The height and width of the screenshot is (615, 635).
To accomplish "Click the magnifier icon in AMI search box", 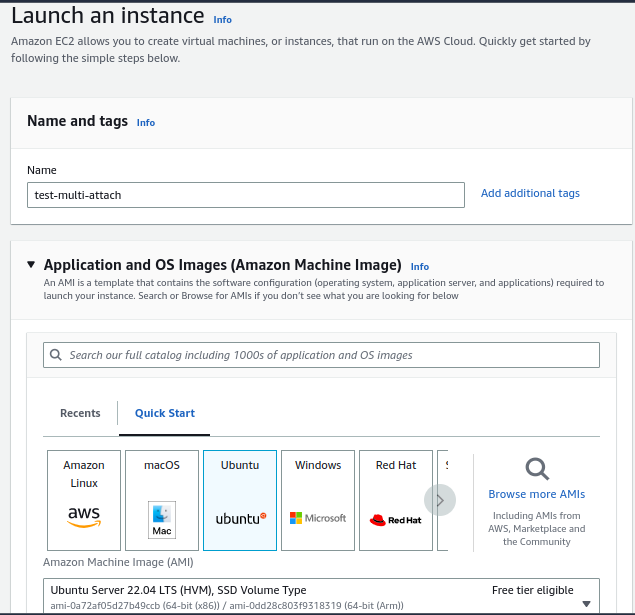I will [x=55, y=355].
